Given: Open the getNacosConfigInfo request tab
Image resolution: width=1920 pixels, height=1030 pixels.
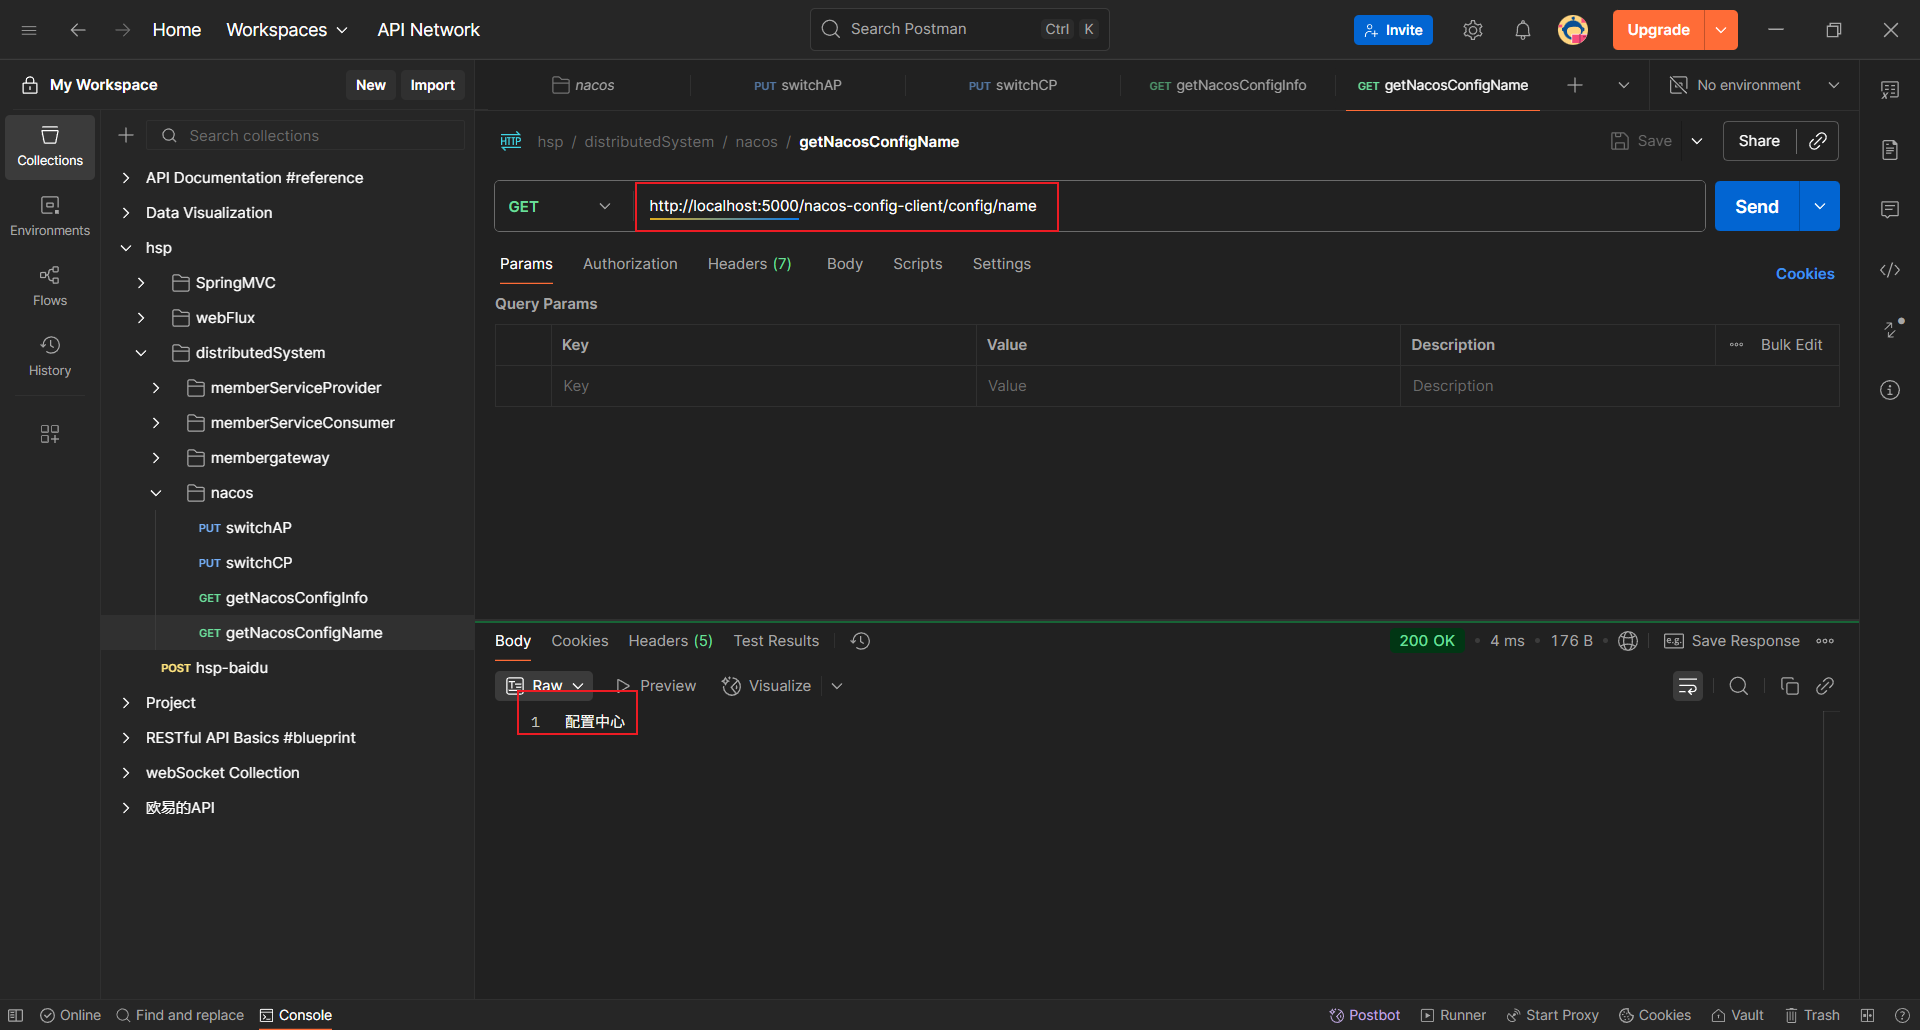Looking at the screenshot, I should click(1228, 85).
